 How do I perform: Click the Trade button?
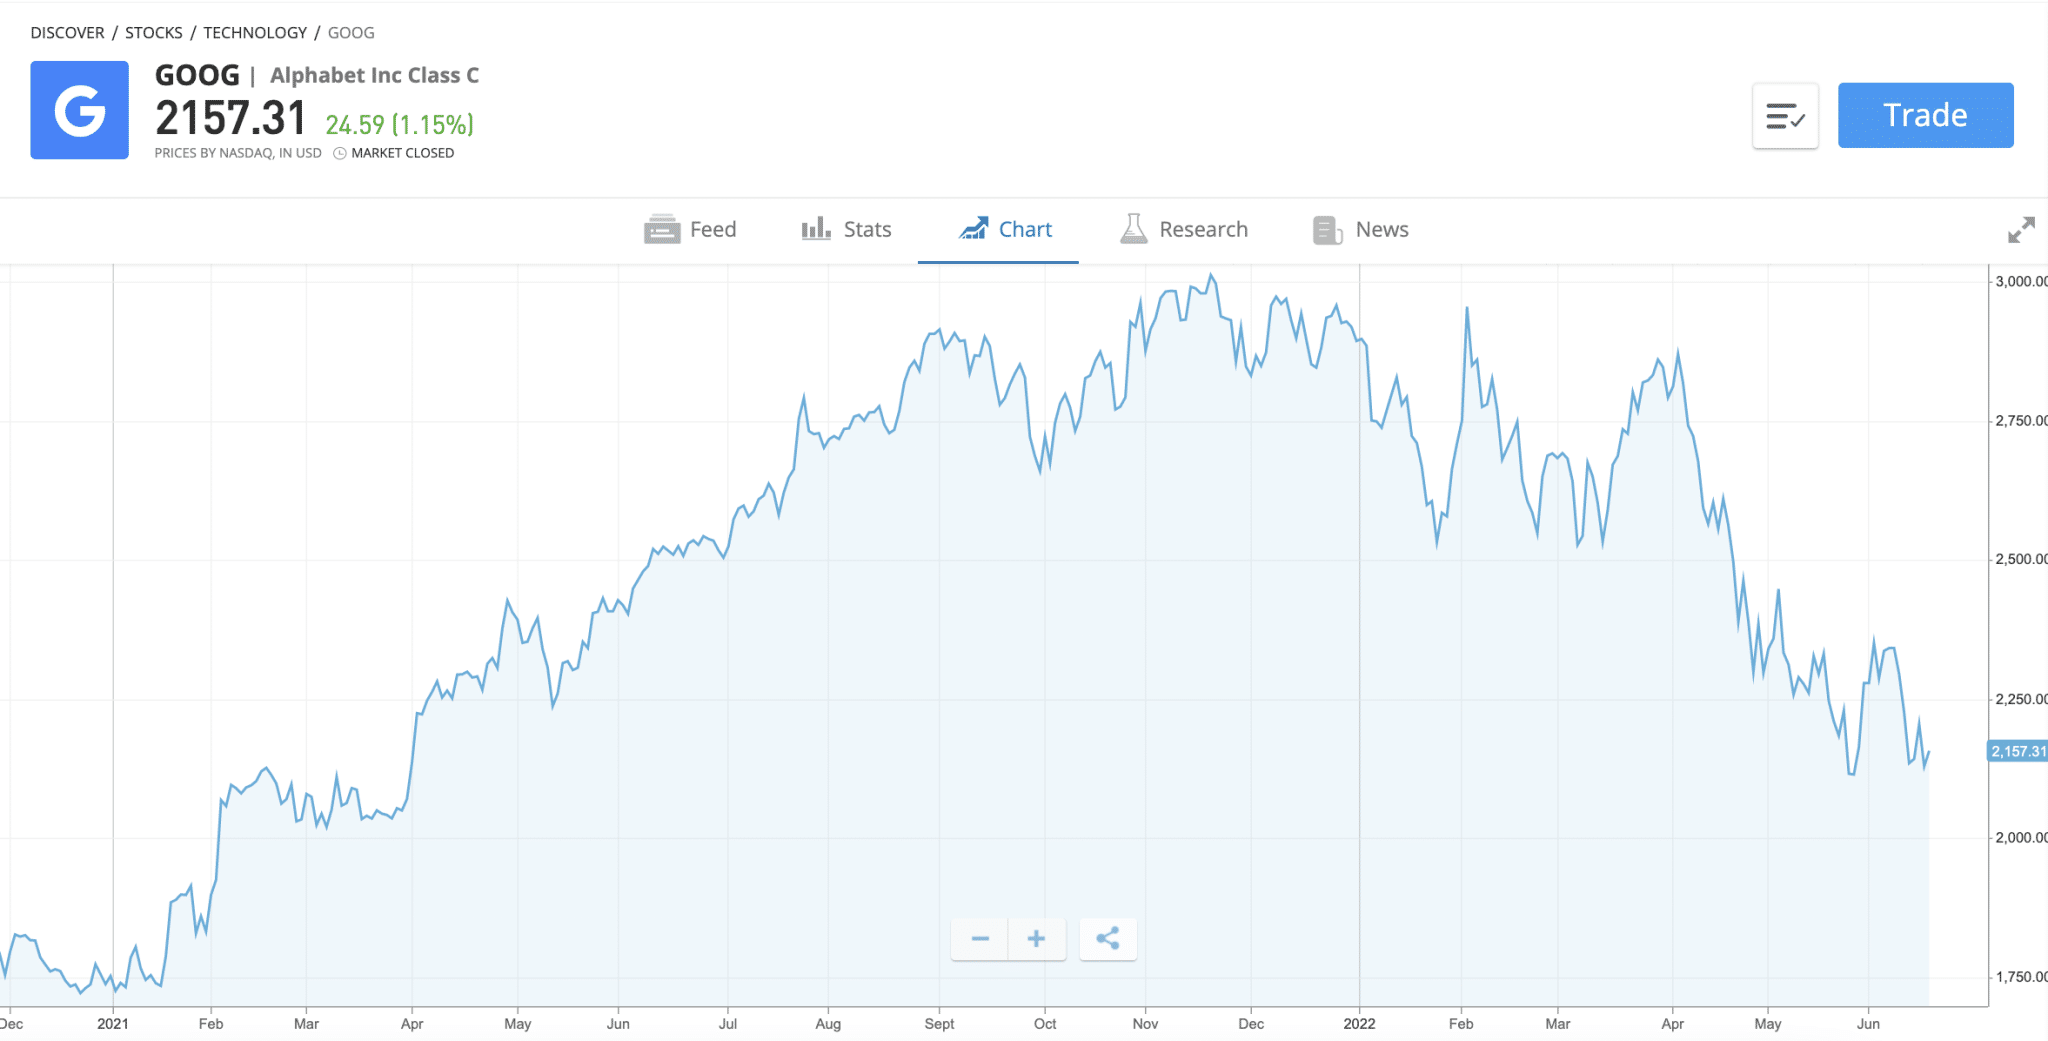1925,115
